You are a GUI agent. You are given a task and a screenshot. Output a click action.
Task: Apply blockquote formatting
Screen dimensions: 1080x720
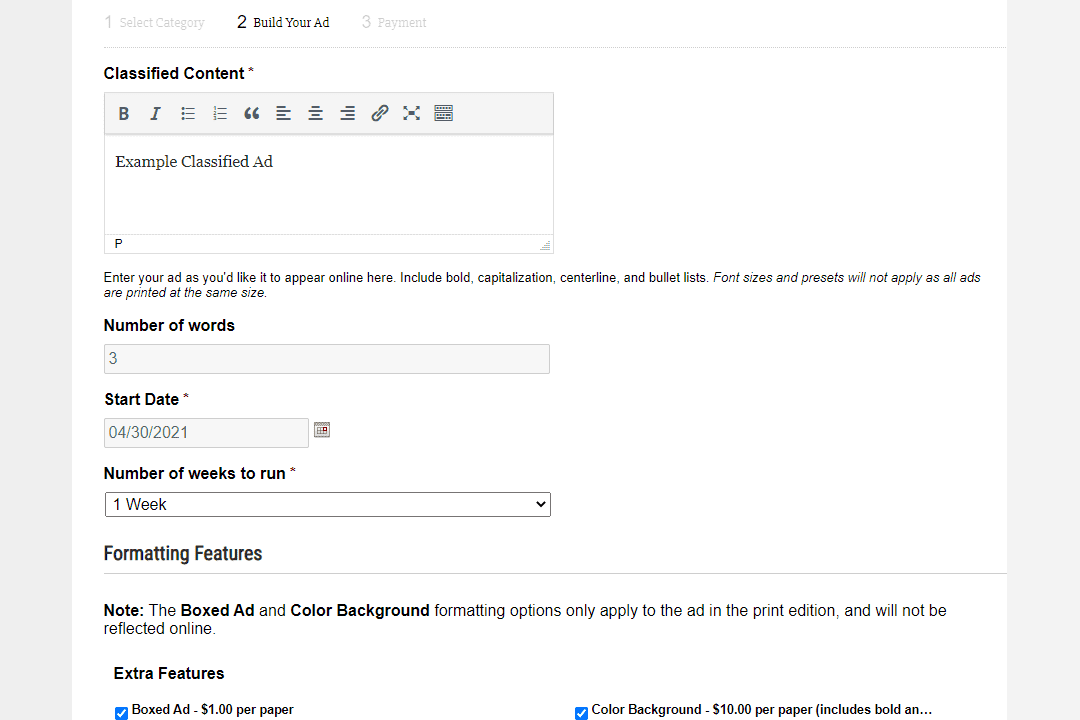click(x=251, y=114)
